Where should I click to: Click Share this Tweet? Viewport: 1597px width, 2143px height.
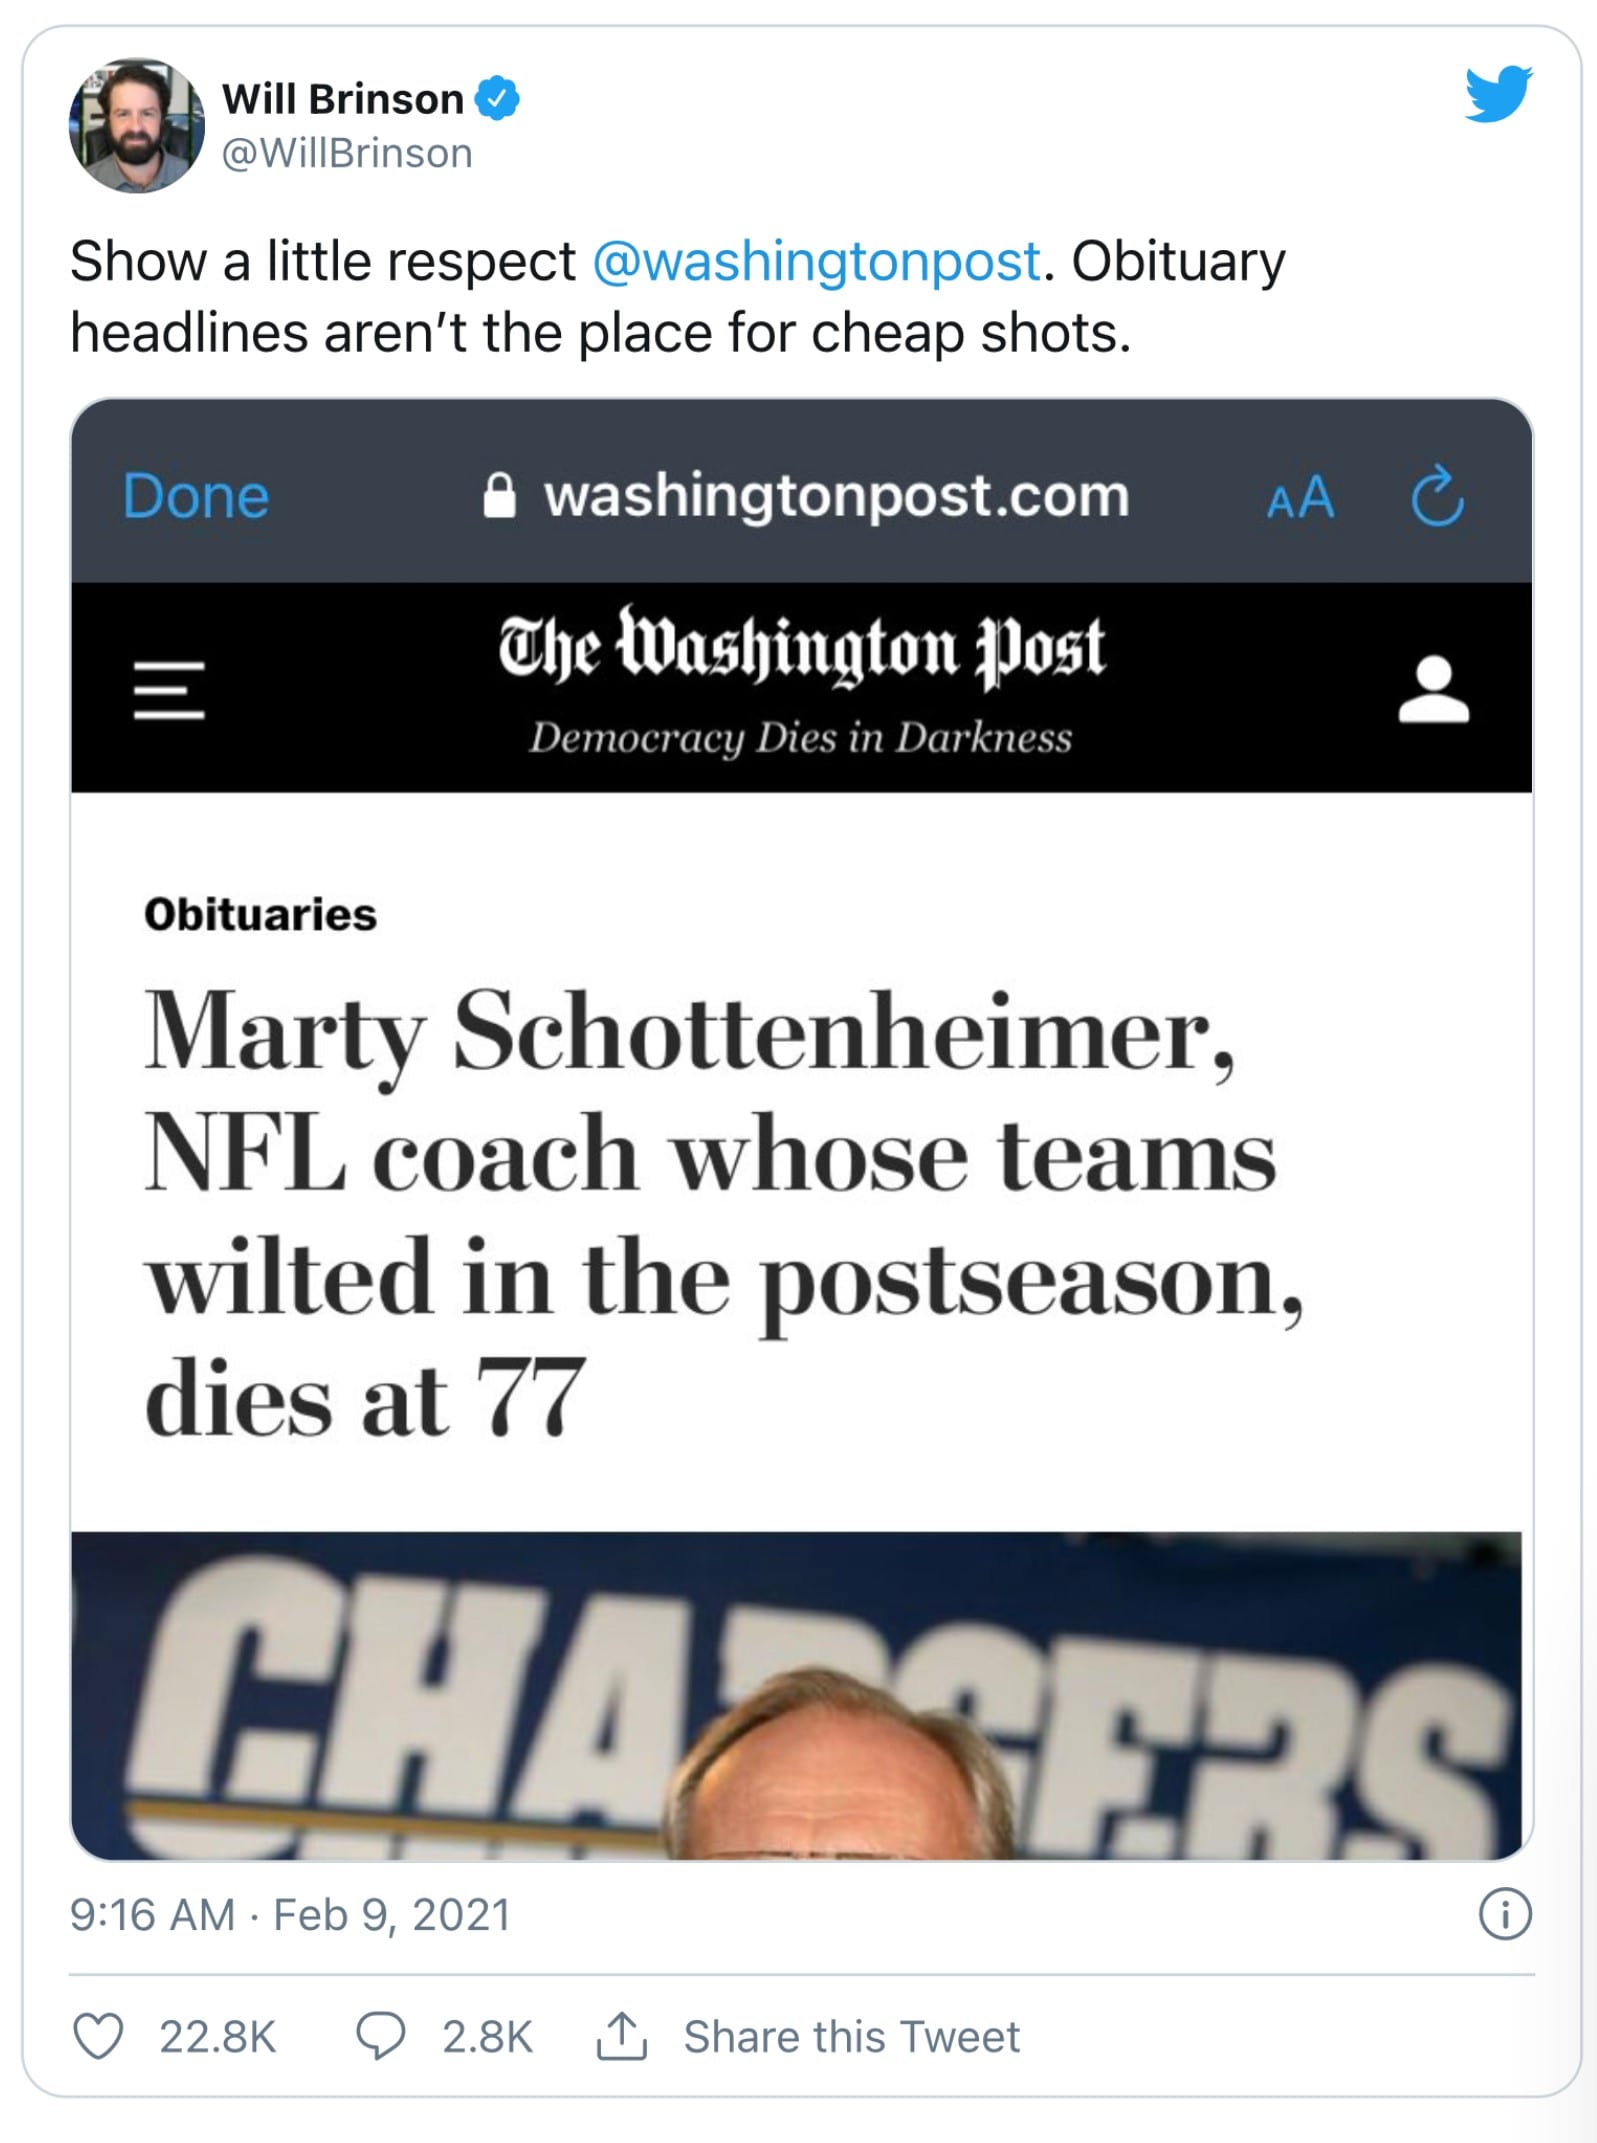(x=851, y=2037)
